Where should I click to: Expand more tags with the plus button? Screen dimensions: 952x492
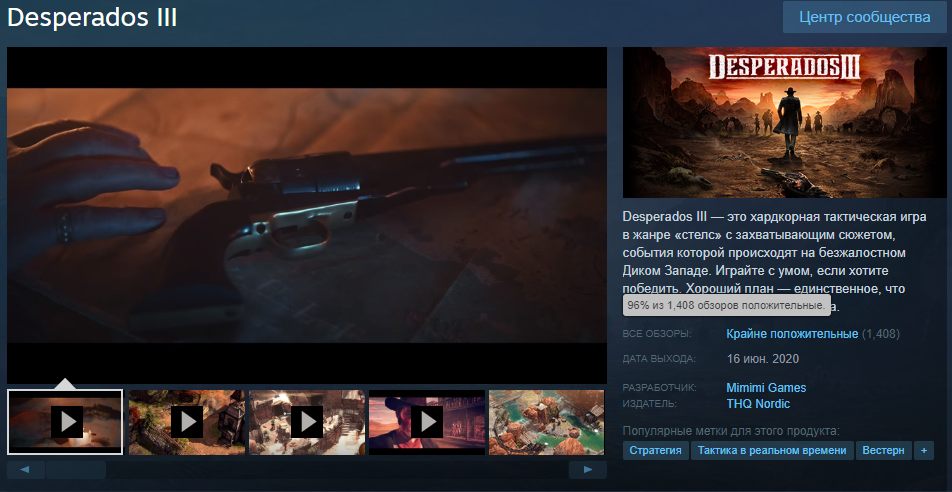coord(923,451)
